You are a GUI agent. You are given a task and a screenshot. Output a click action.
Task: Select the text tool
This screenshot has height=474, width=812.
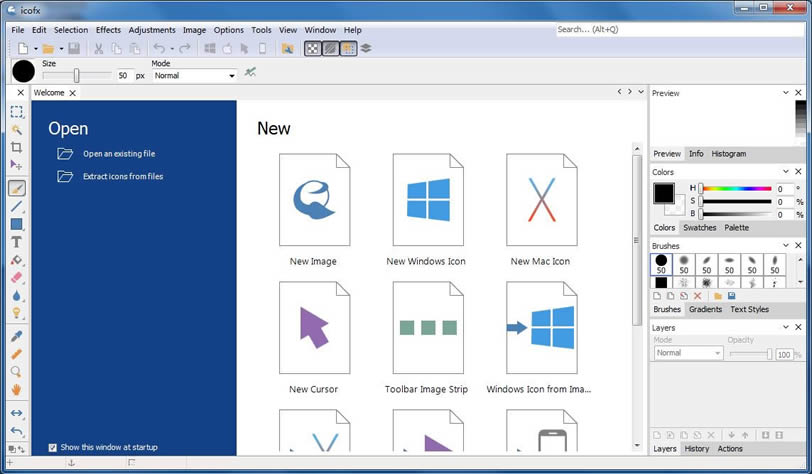[x=17, y=242]
